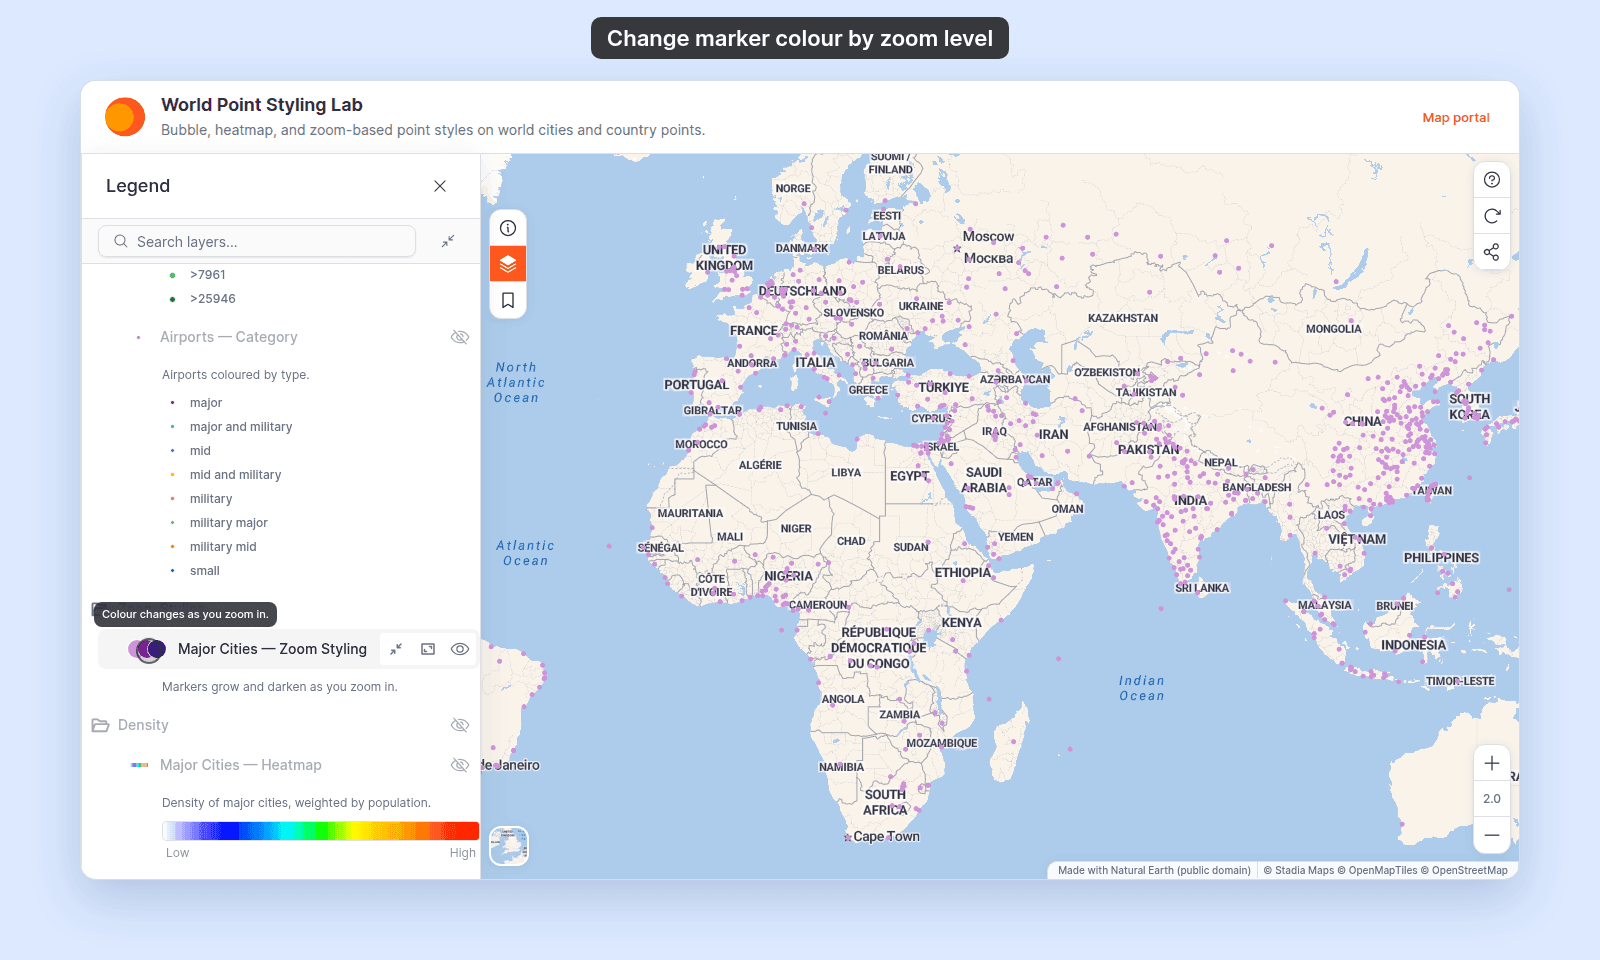Expand the Density folder group
The width and height of the screenshot is (1600, 960).
pos(100,725)
